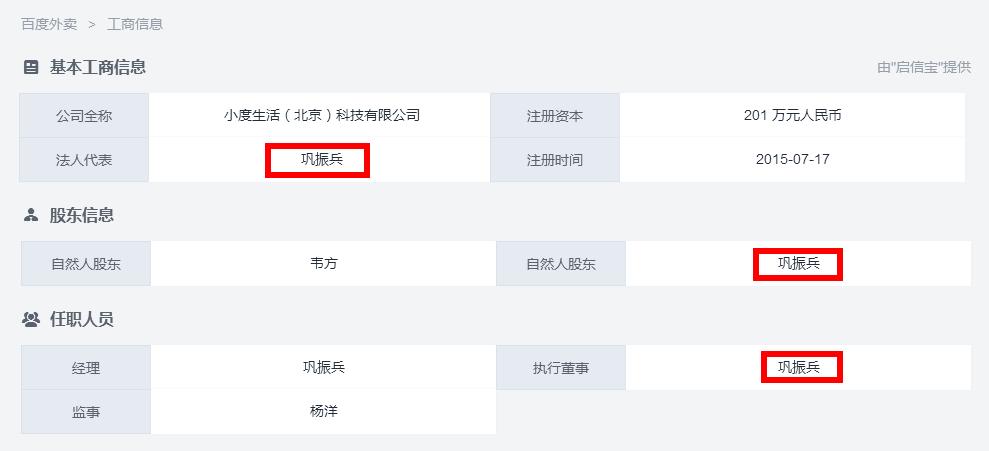Click the 注册资本 value 201 万元人民币

click(x=793, y=115)
